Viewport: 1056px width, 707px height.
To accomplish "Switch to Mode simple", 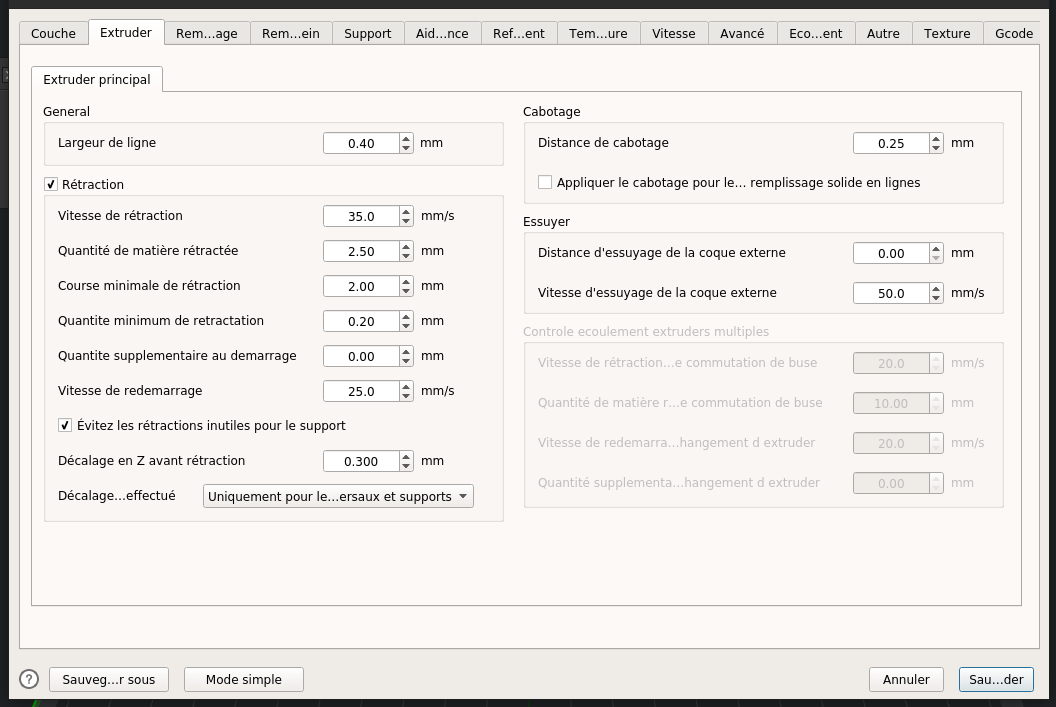I will [x=243, y=679].
